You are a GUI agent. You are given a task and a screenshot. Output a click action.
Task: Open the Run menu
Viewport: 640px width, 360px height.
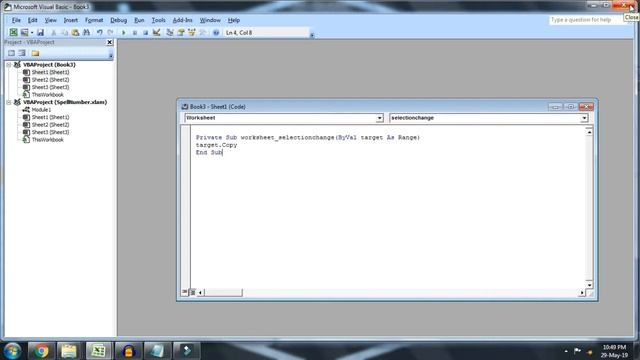click(x=139, y=20)
